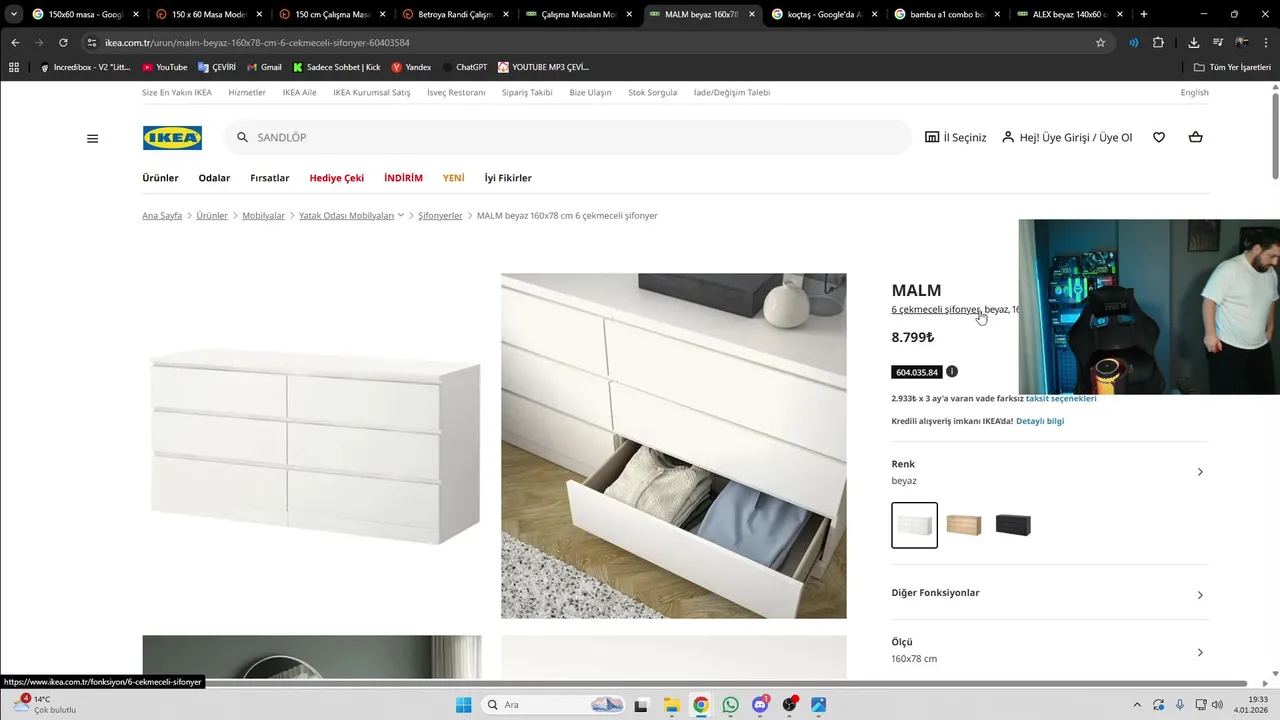Open the tab search dropdown arrow

(x=13, y=14)
